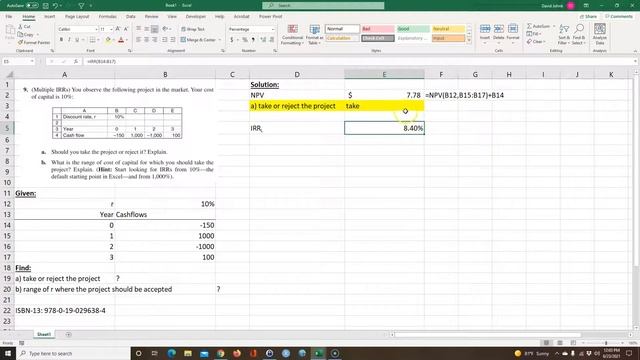Open the font color dropdown arrow

(127, 40)
